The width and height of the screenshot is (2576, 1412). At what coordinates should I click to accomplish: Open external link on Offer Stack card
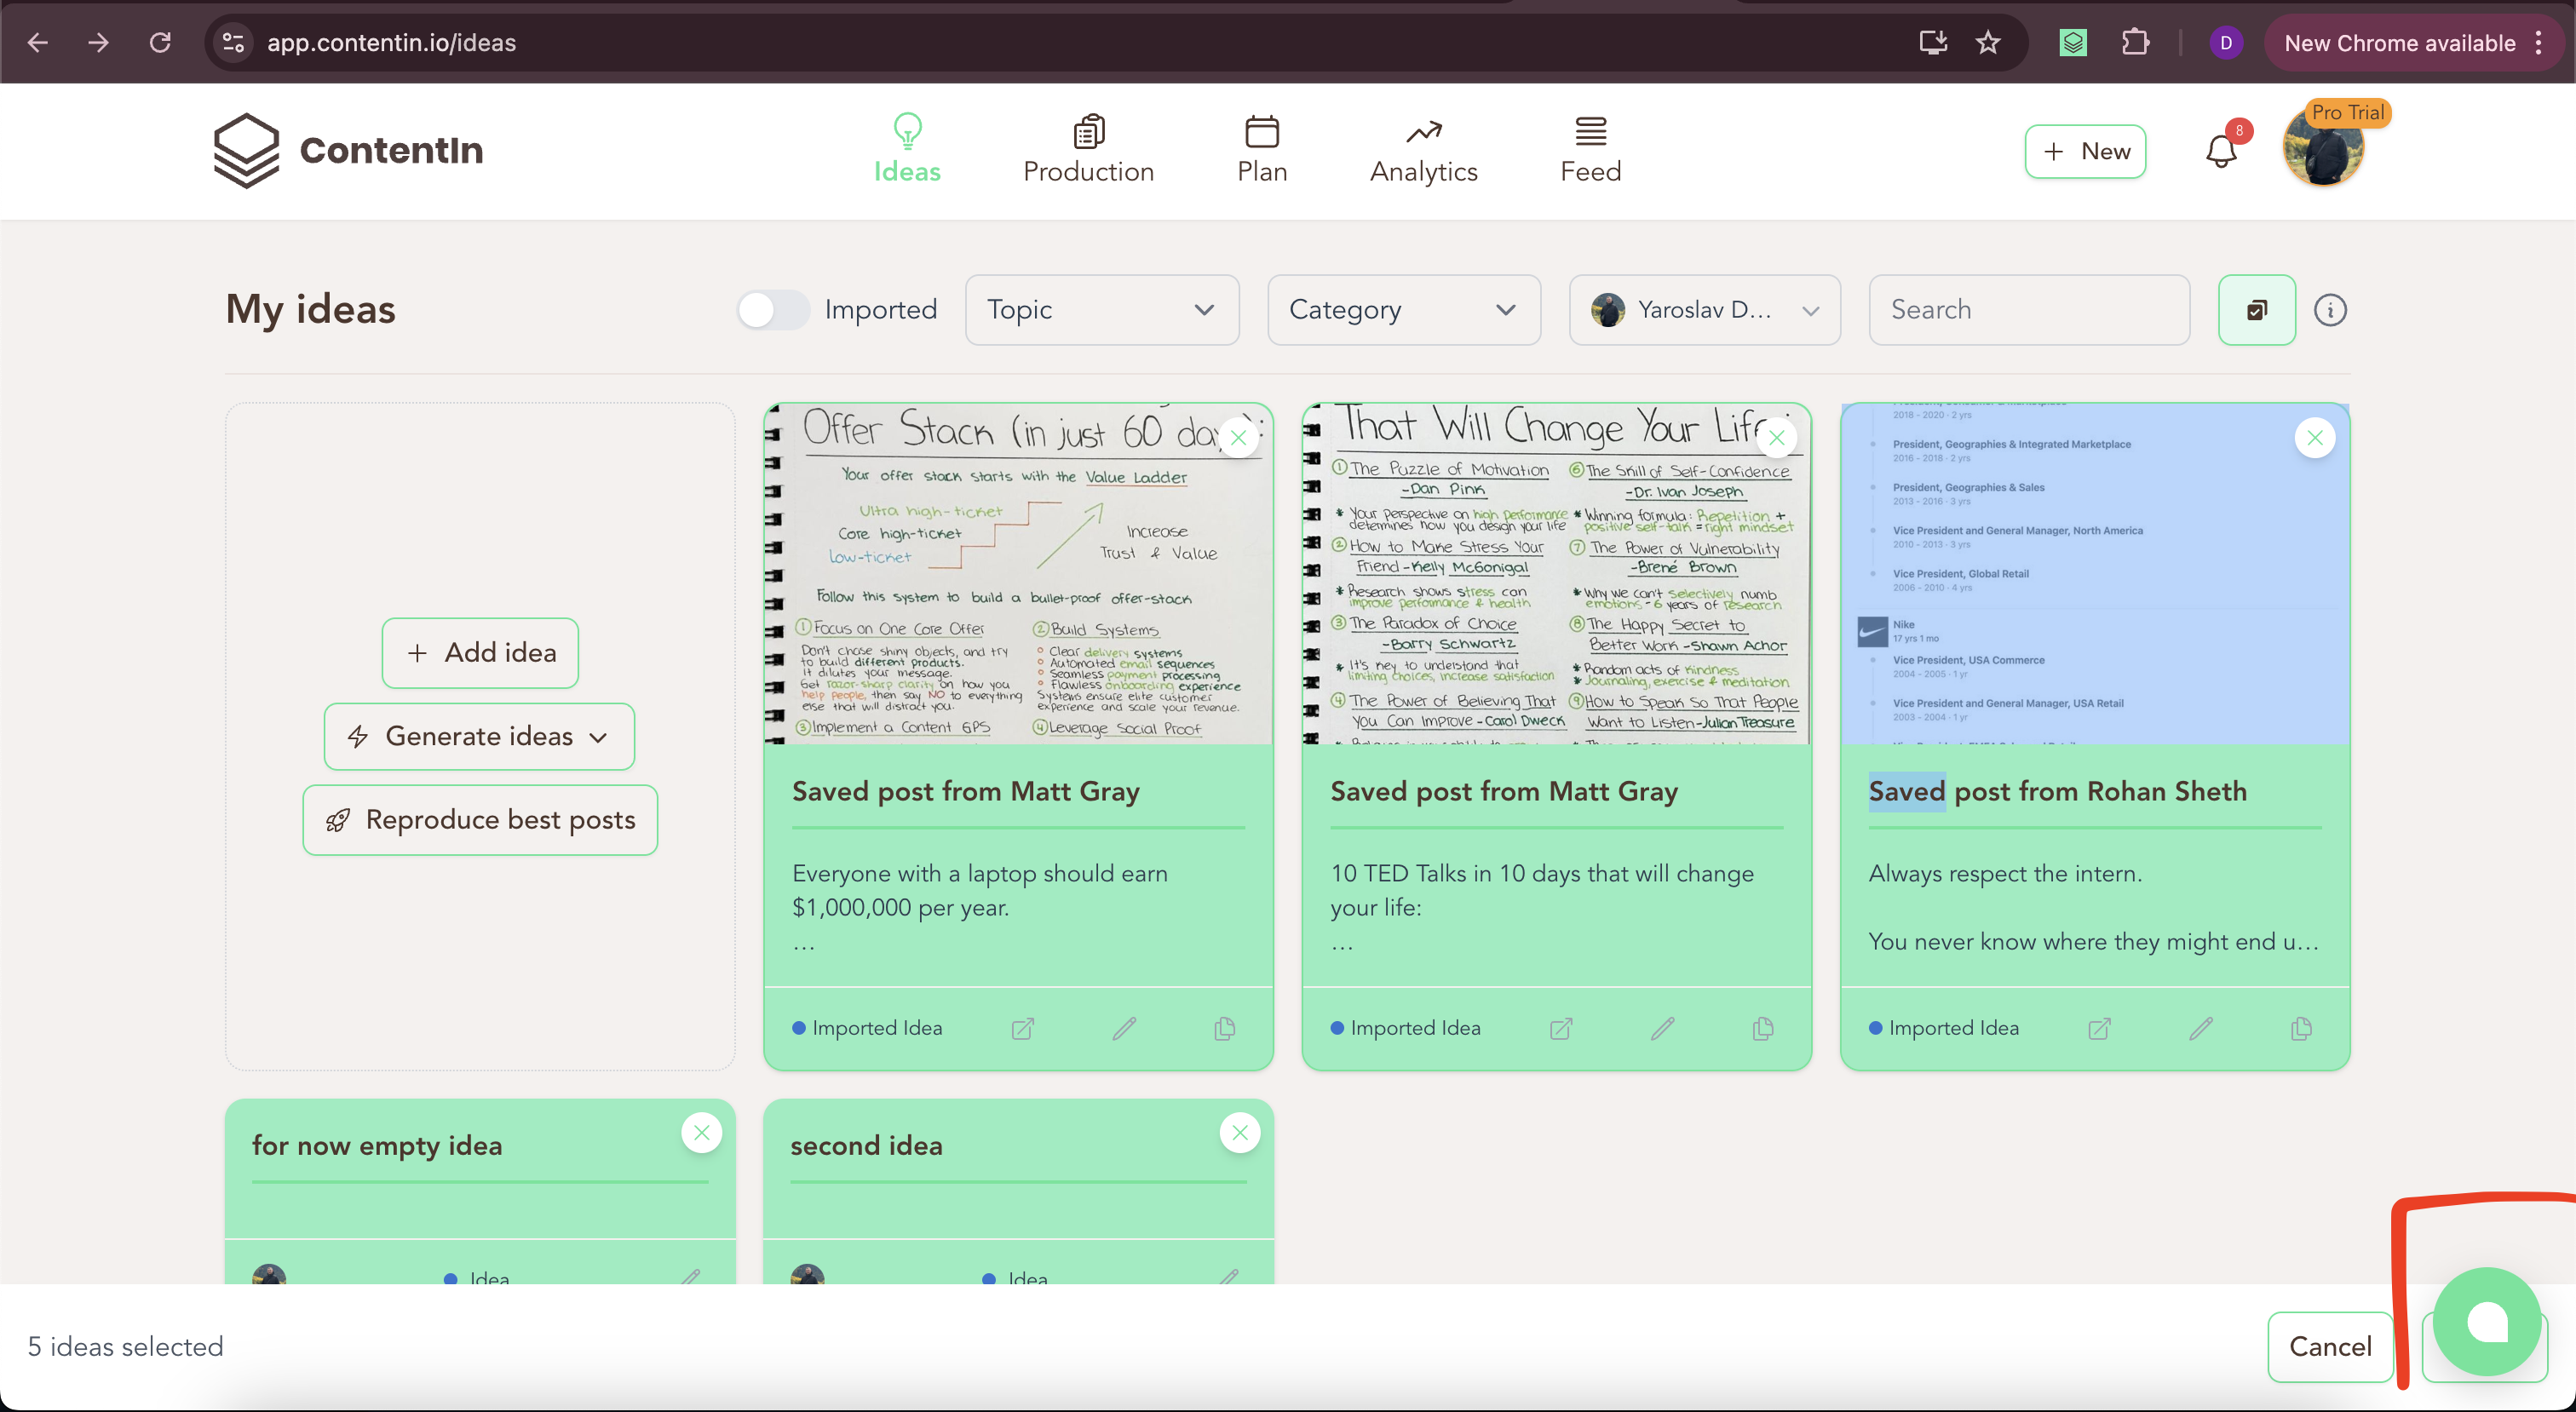pyautogui.click(x=1022, y=1028)
